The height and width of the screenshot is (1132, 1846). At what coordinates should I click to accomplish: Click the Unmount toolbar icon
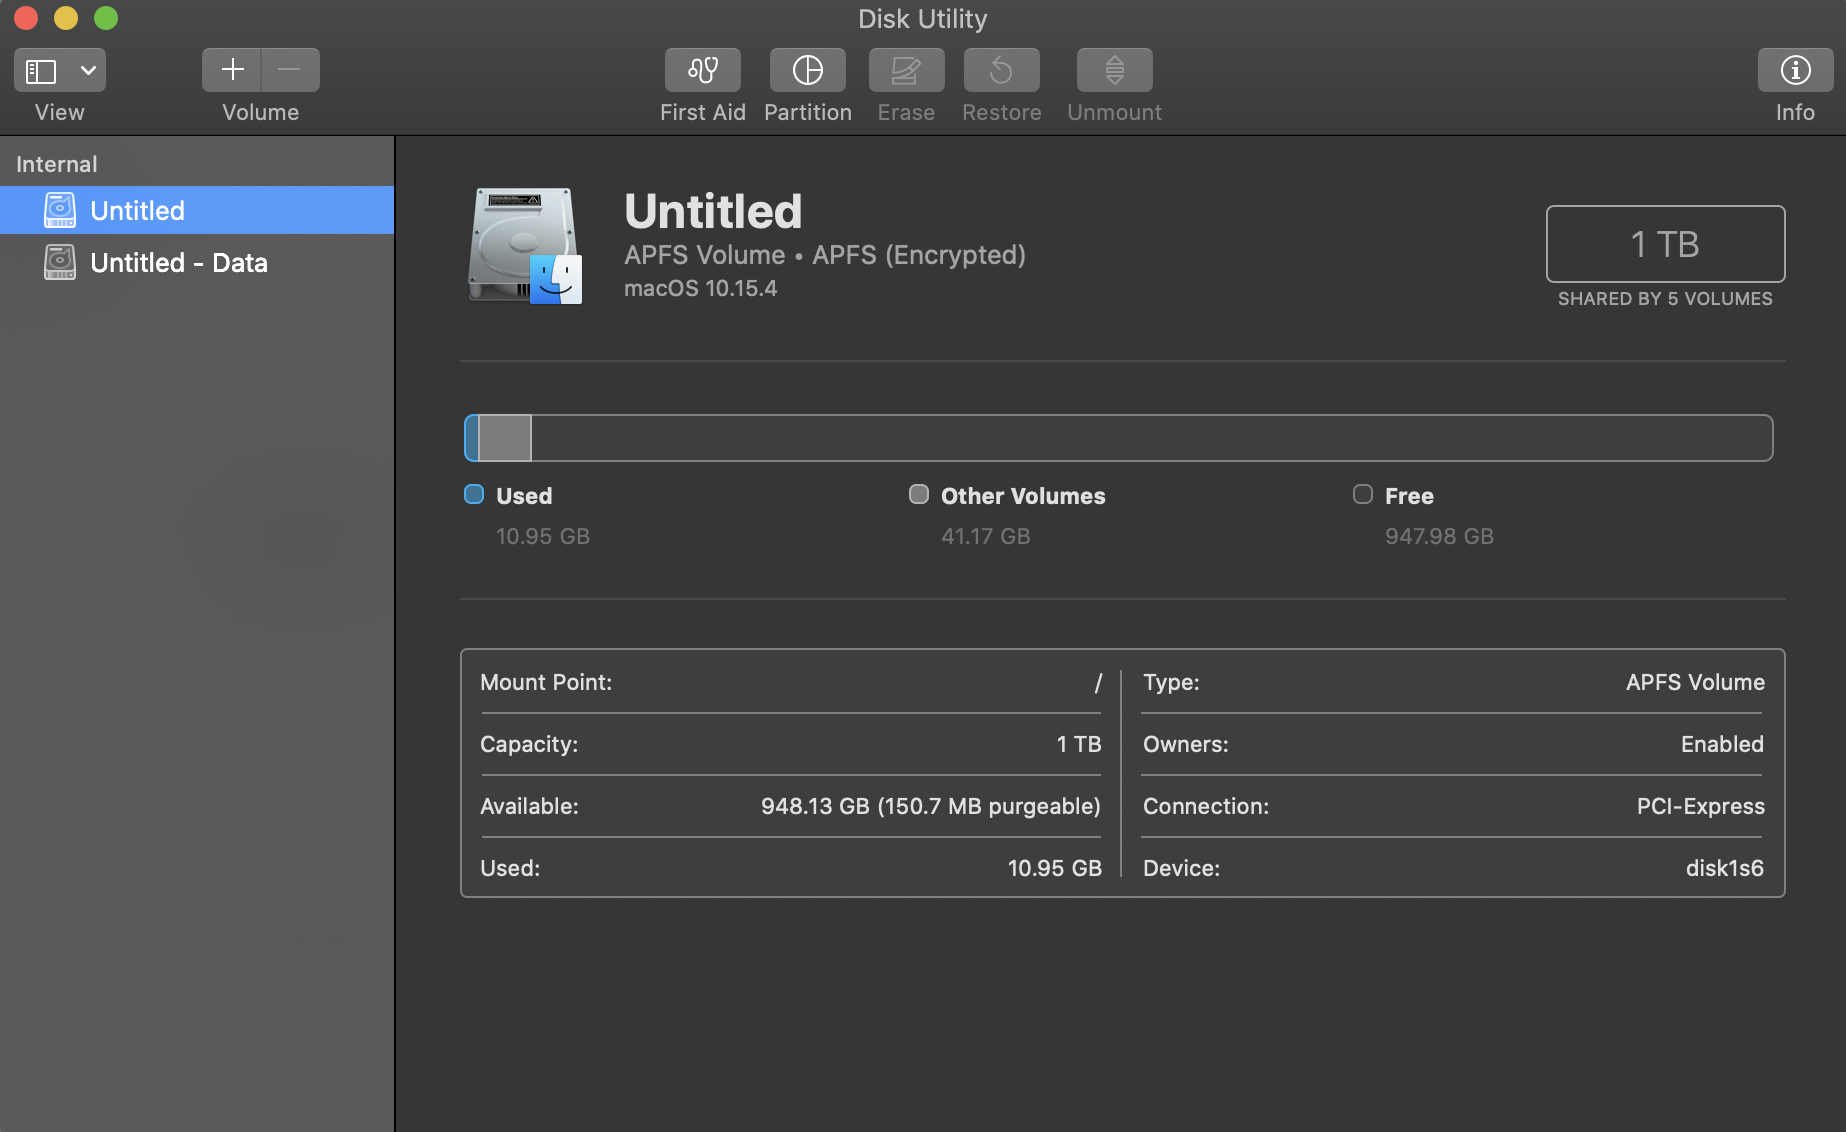[1115, 70]
